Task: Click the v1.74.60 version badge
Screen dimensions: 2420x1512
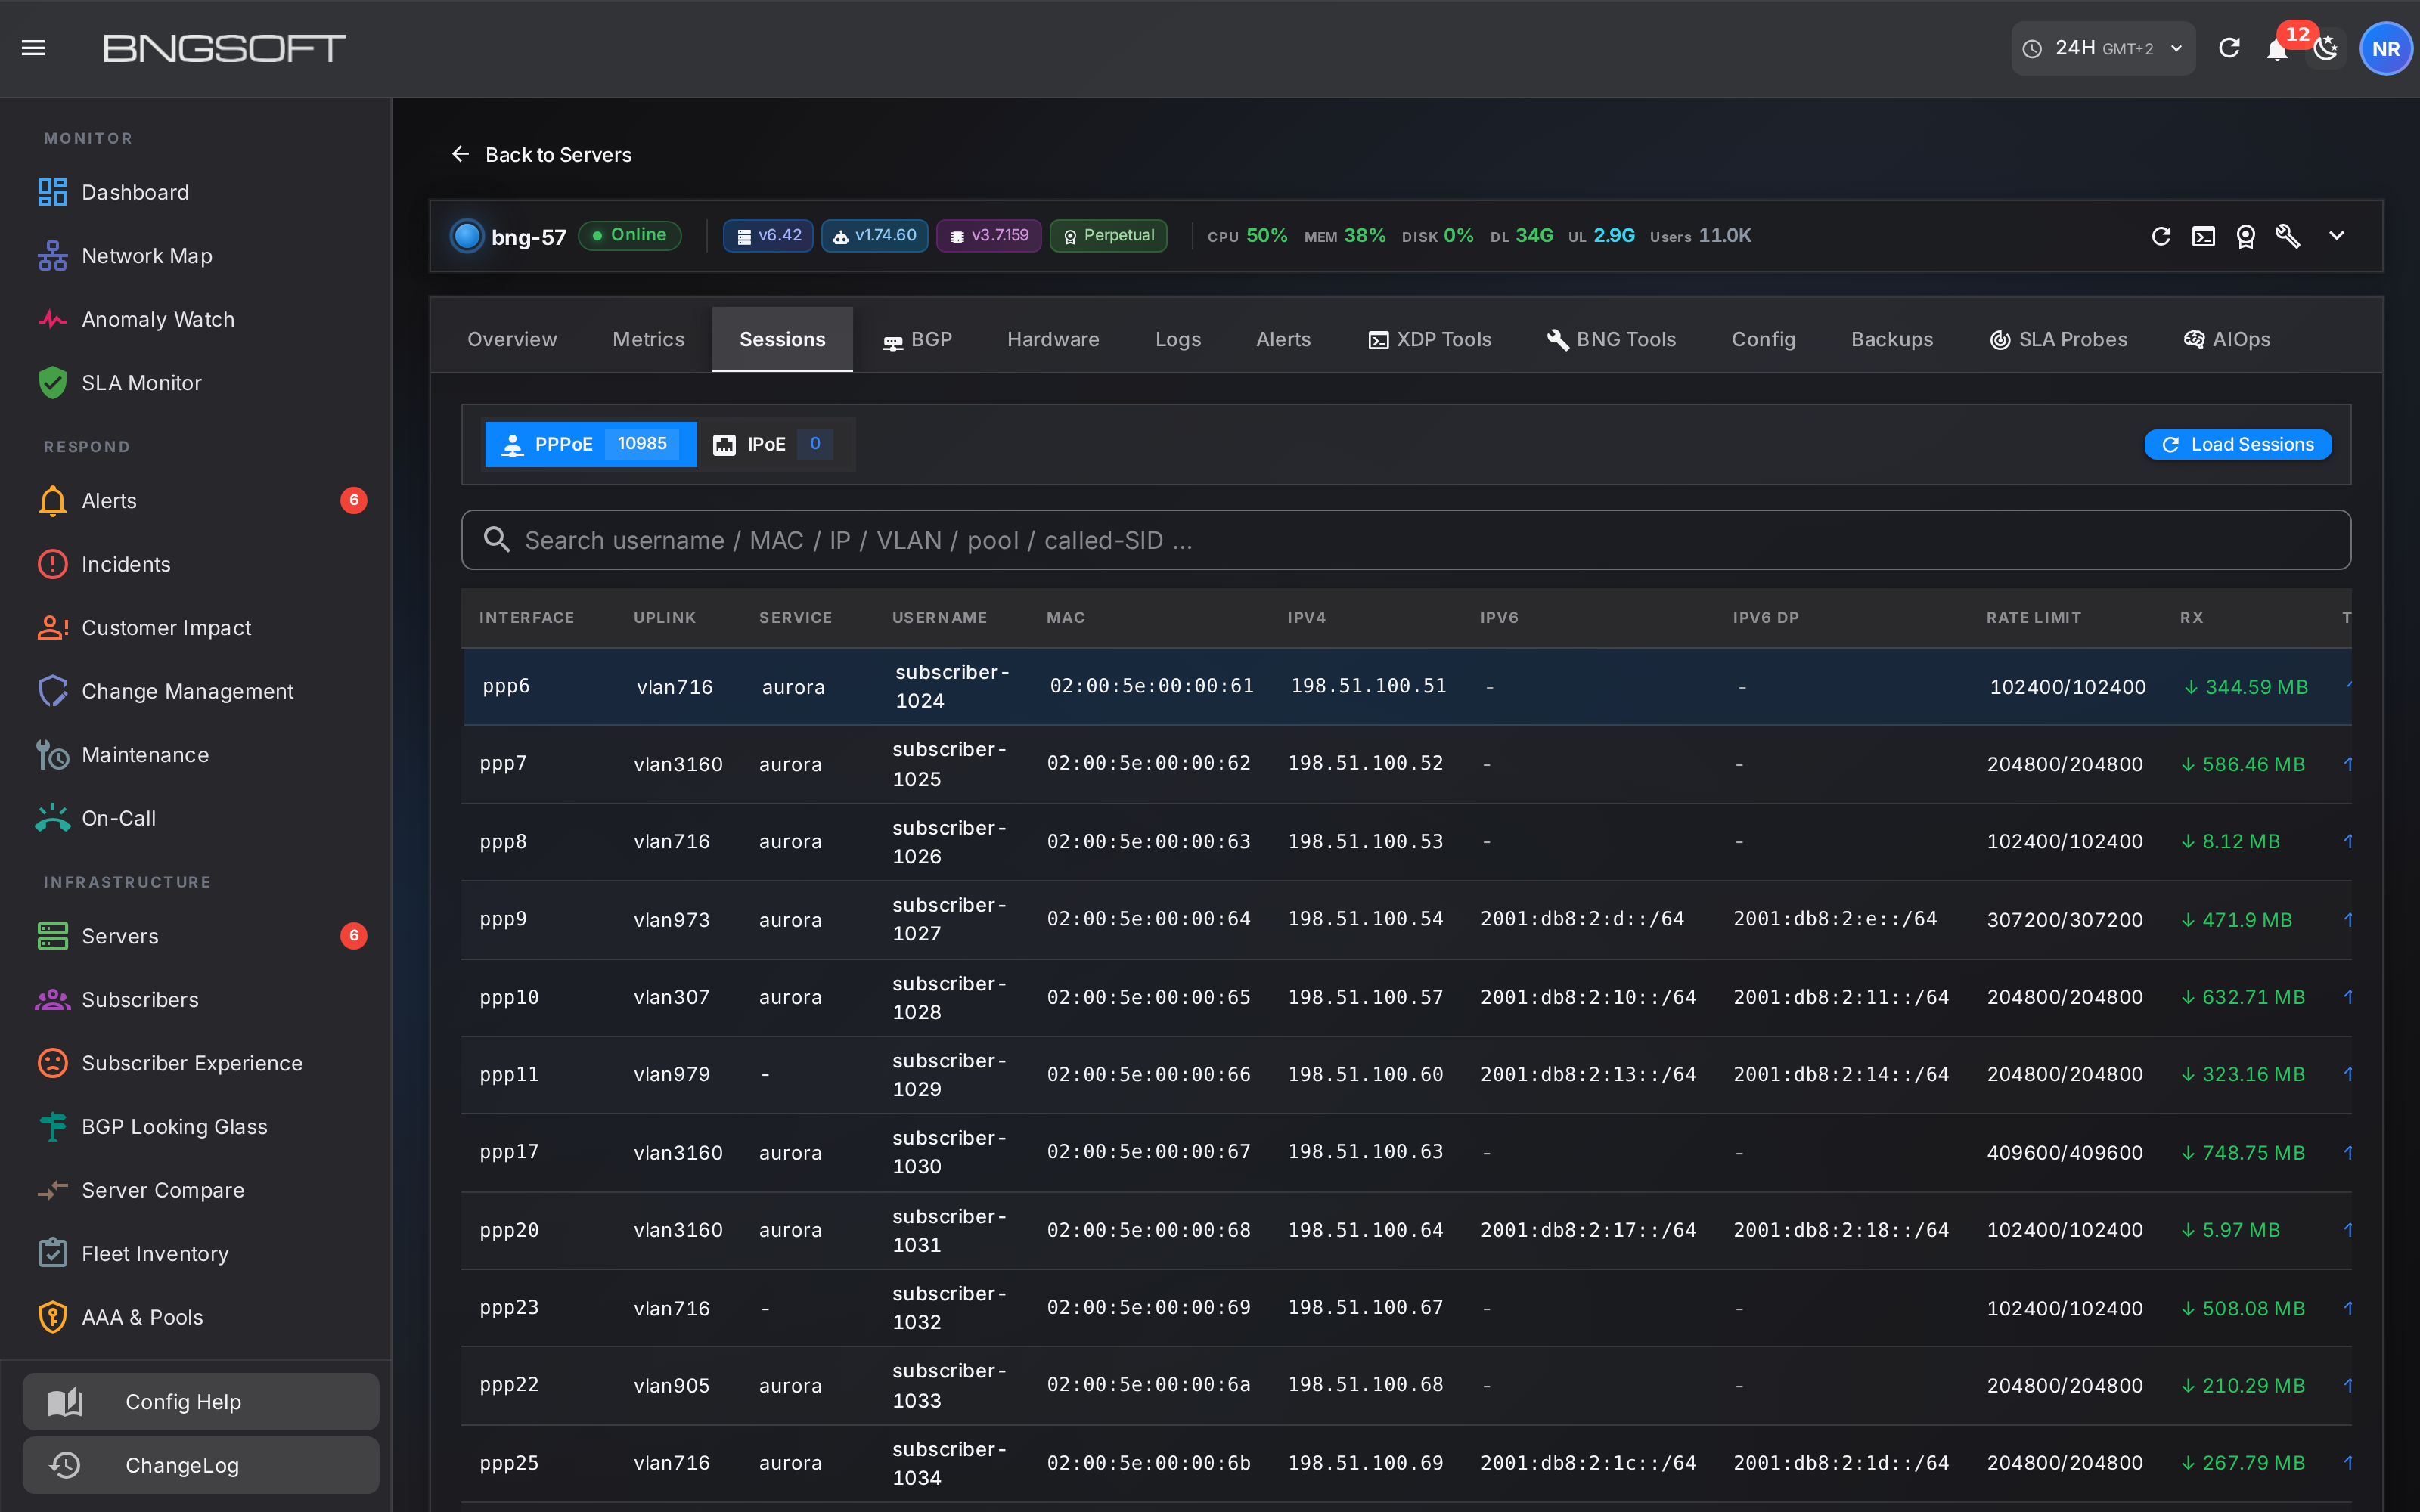Action: [875, 236]
